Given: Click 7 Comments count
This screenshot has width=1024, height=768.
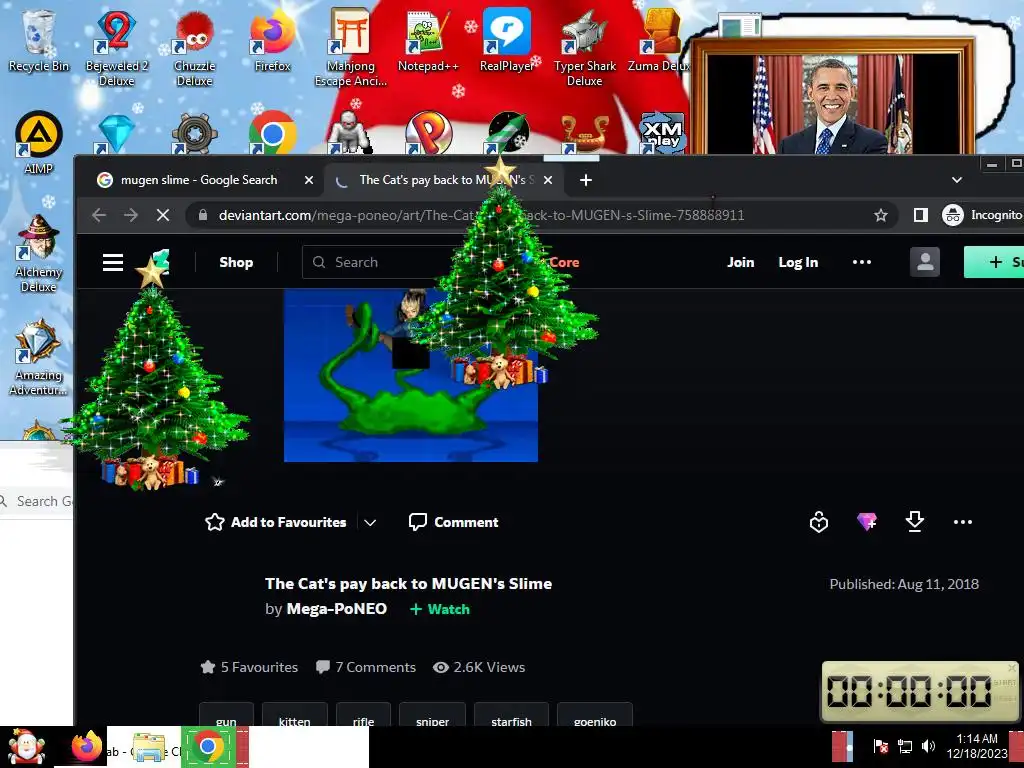Looking at the screenshot, I should pos(366,667).
